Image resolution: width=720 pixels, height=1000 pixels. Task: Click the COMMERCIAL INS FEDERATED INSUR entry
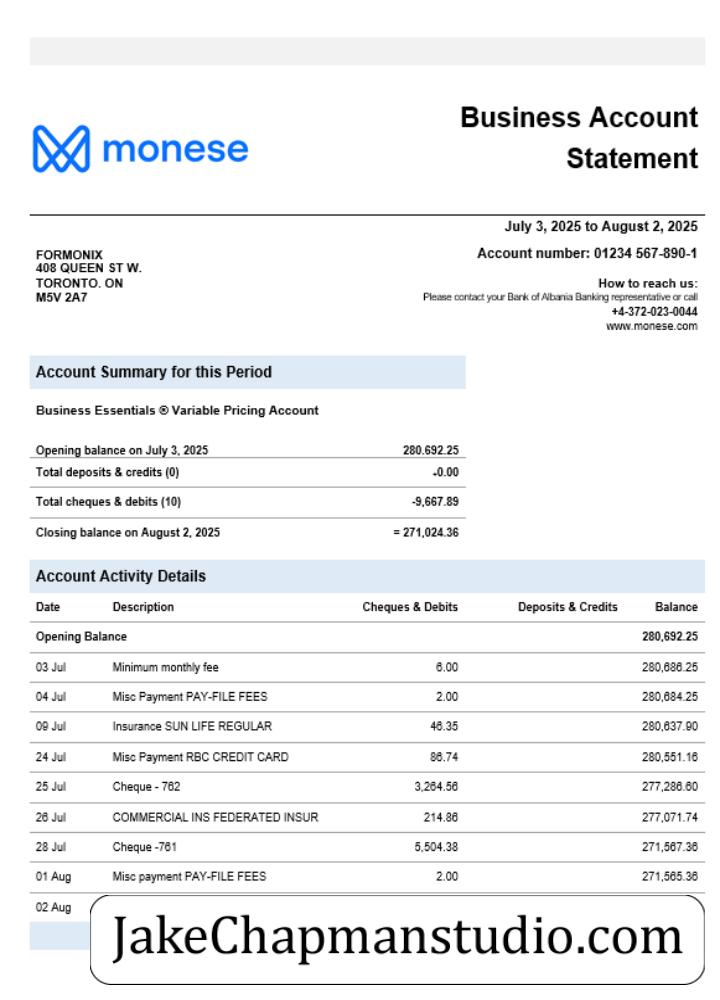click(215, 817)
